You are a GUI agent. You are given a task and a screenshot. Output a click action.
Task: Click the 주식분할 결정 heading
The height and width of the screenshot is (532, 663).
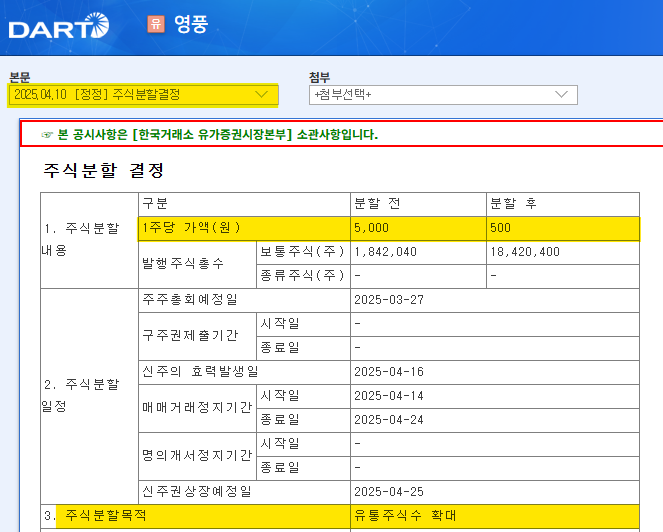[104, 171]
